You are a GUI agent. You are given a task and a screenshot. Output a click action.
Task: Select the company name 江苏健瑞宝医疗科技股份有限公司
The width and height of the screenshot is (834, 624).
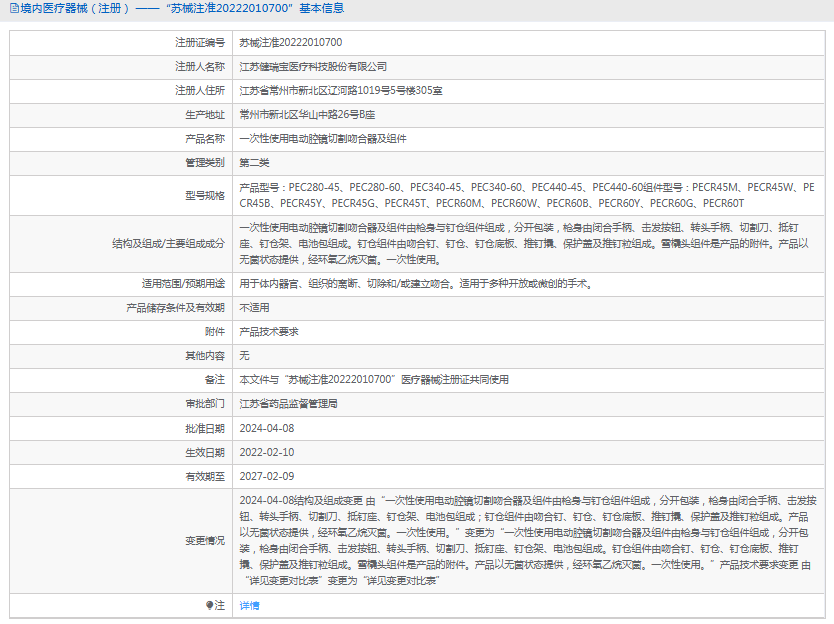(x=313, y=66)
